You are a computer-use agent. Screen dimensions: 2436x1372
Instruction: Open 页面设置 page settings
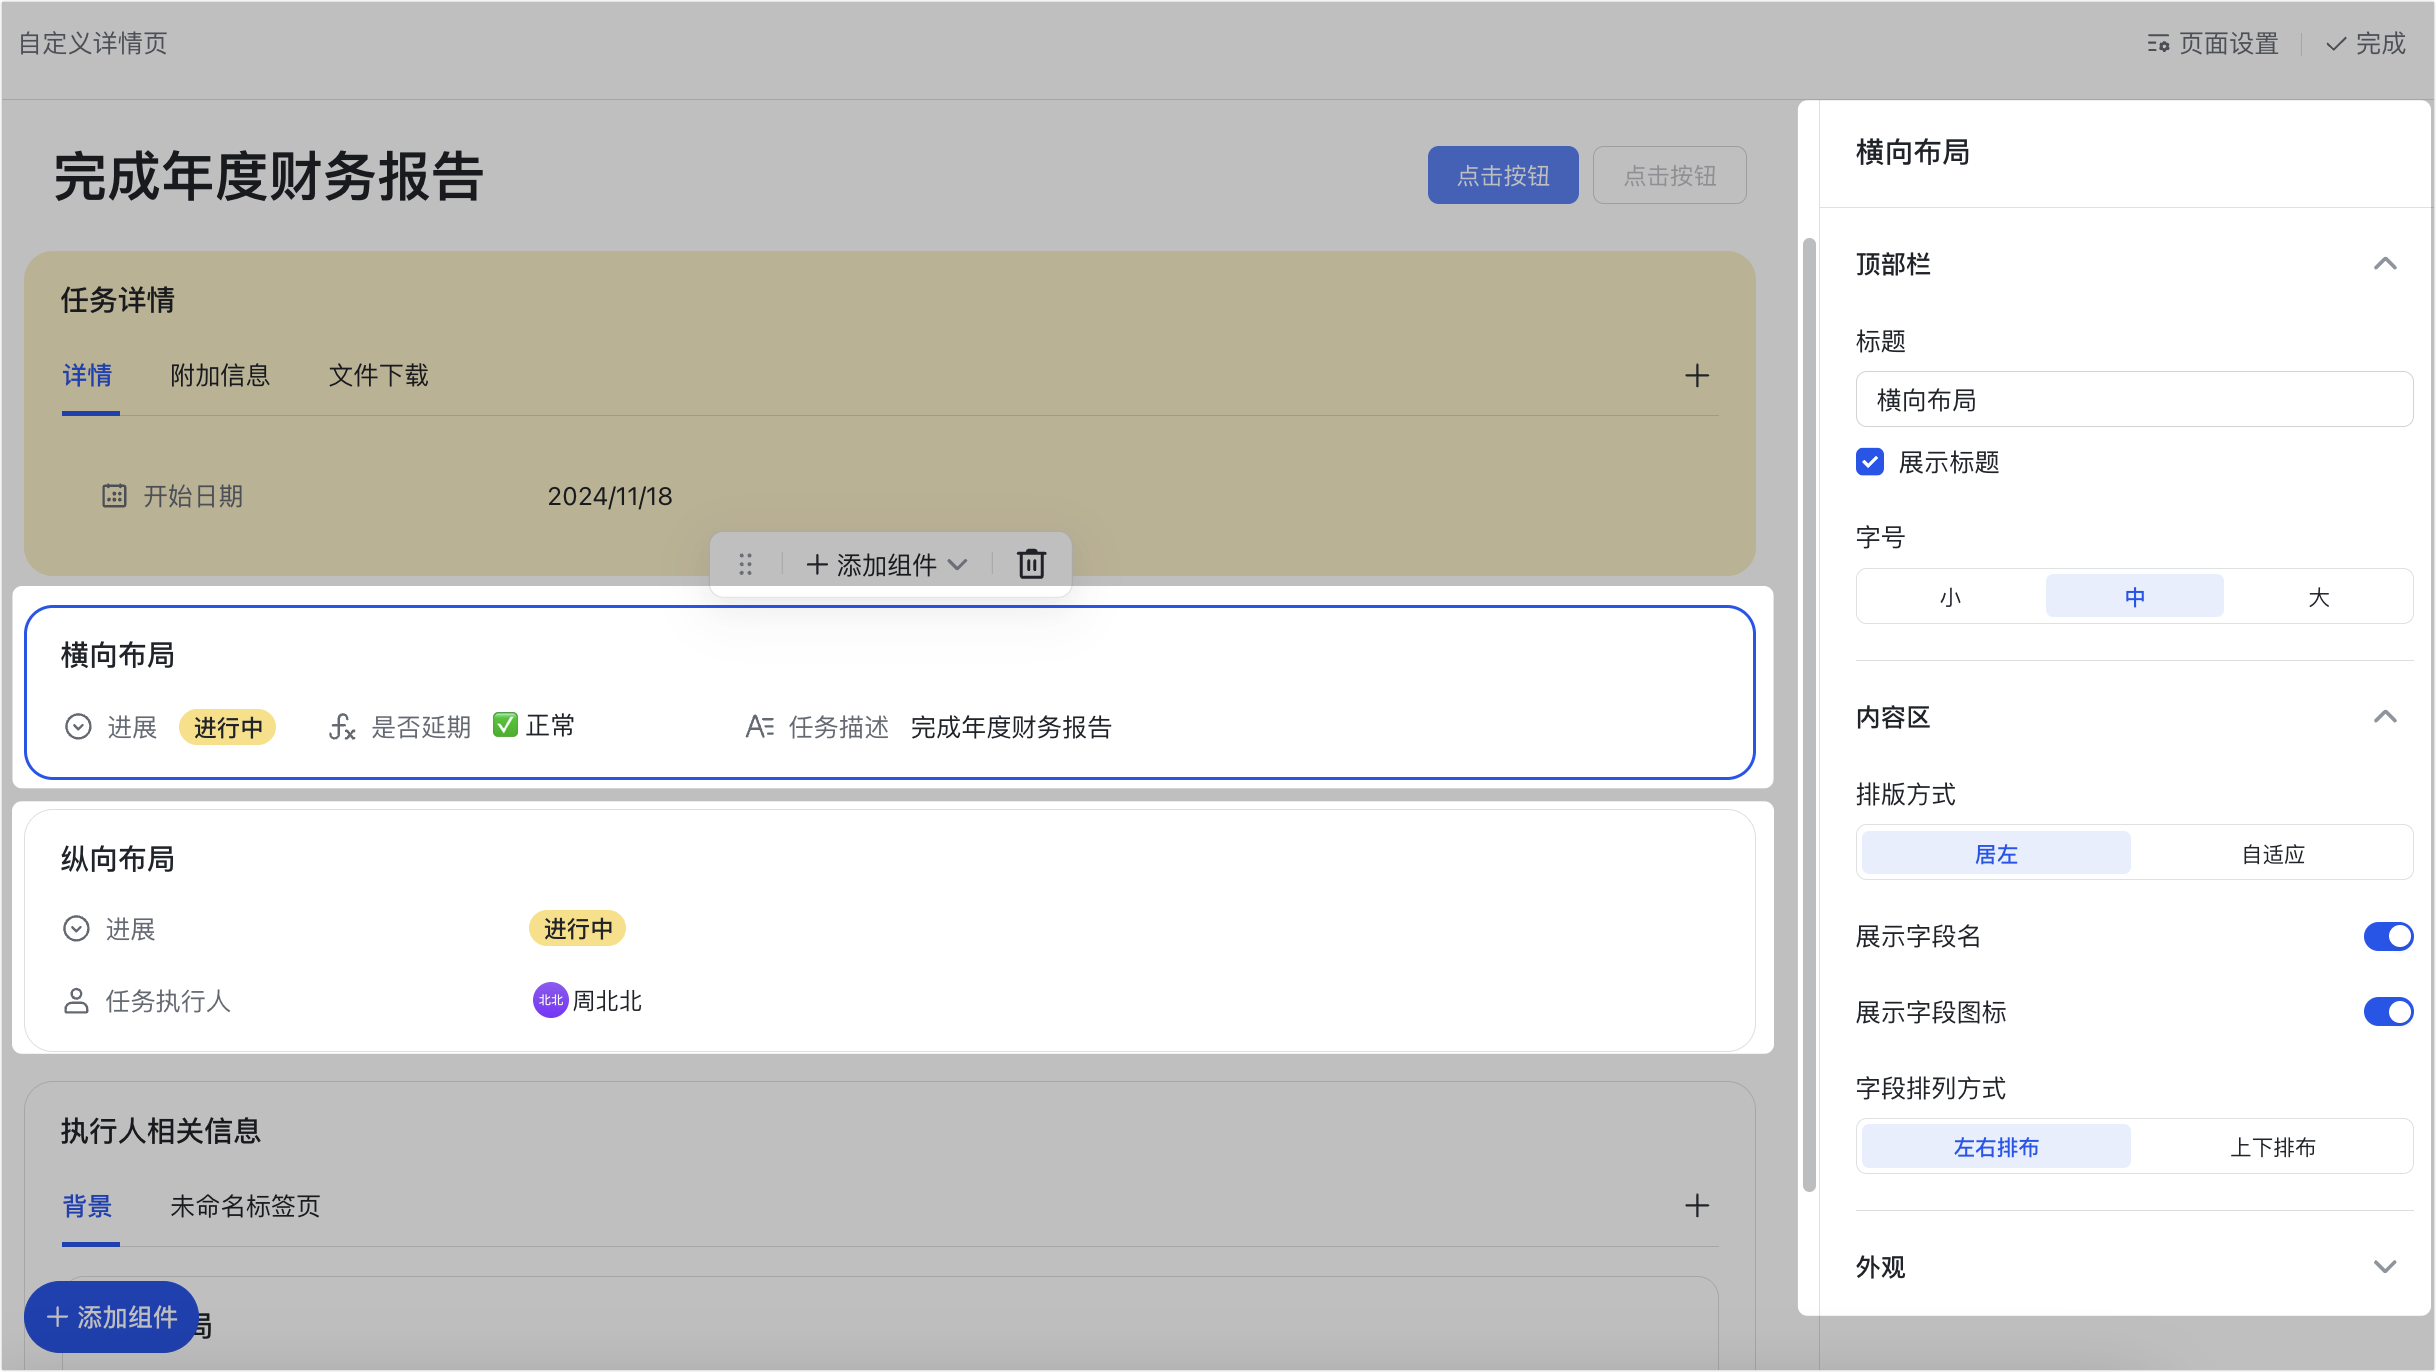coord(2212,44)
